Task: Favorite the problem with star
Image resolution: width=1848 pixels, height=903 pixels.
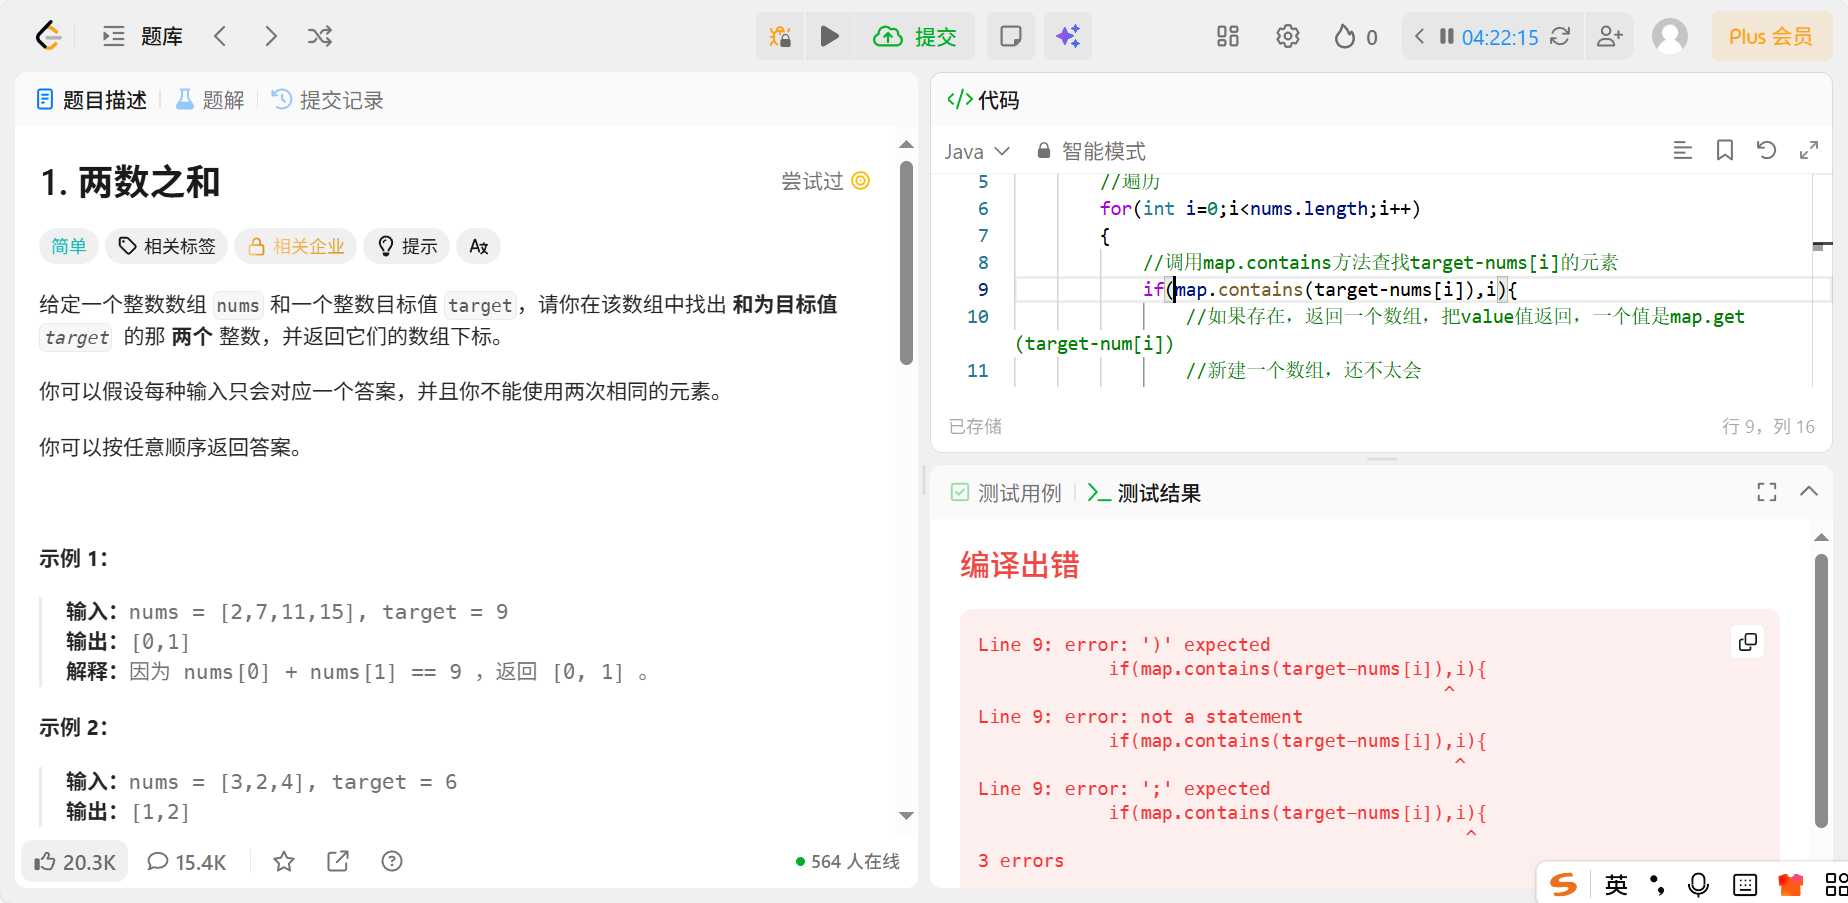Action: 284,861
